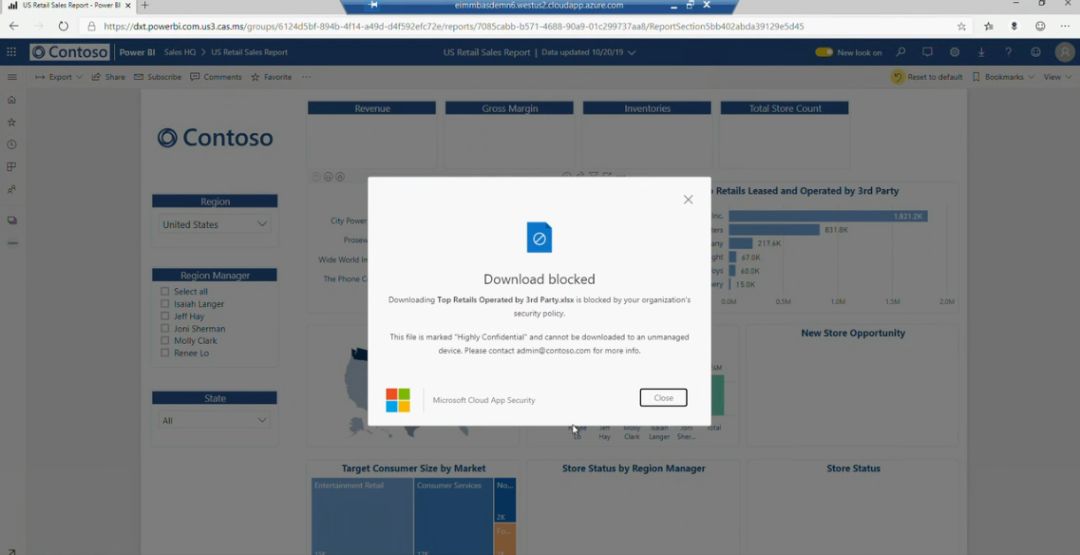Close the US Retail Sales Report tab

tap(128, 6)
